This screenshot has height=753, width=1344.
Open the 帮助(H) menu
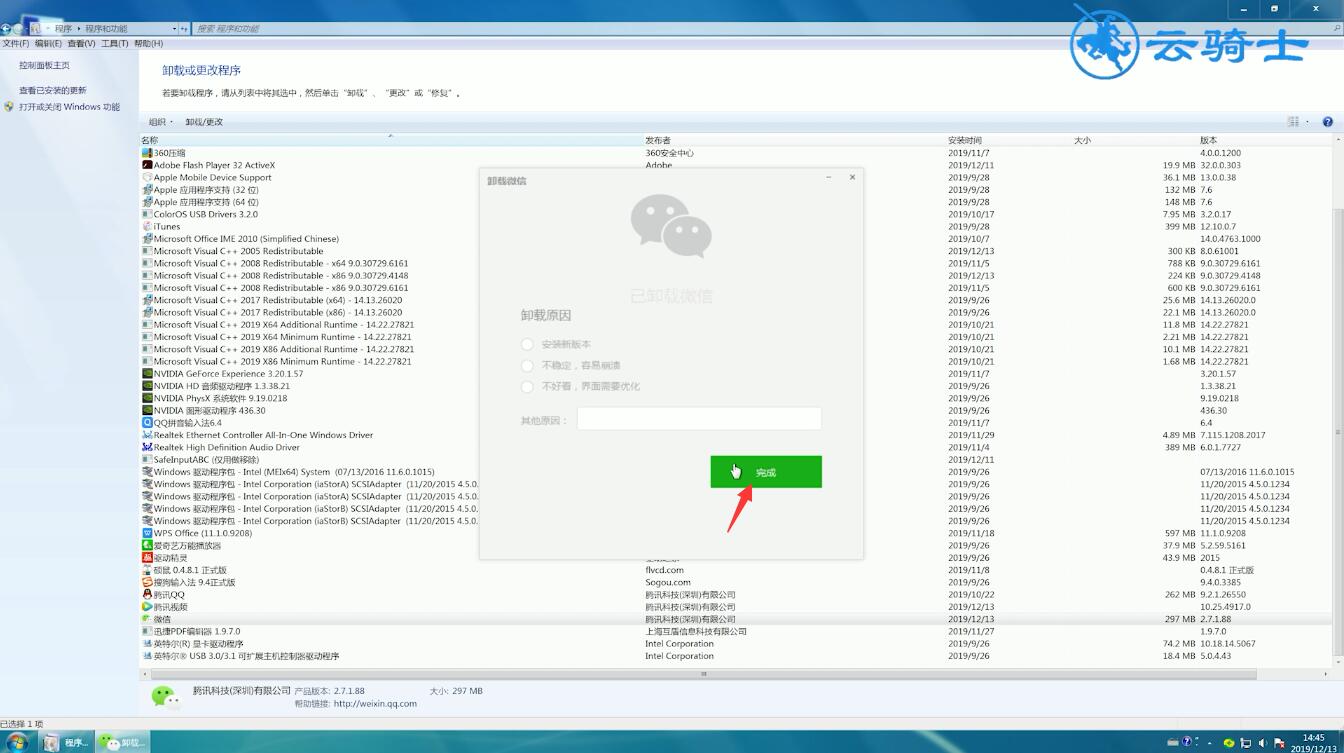[x=148, y=44]
